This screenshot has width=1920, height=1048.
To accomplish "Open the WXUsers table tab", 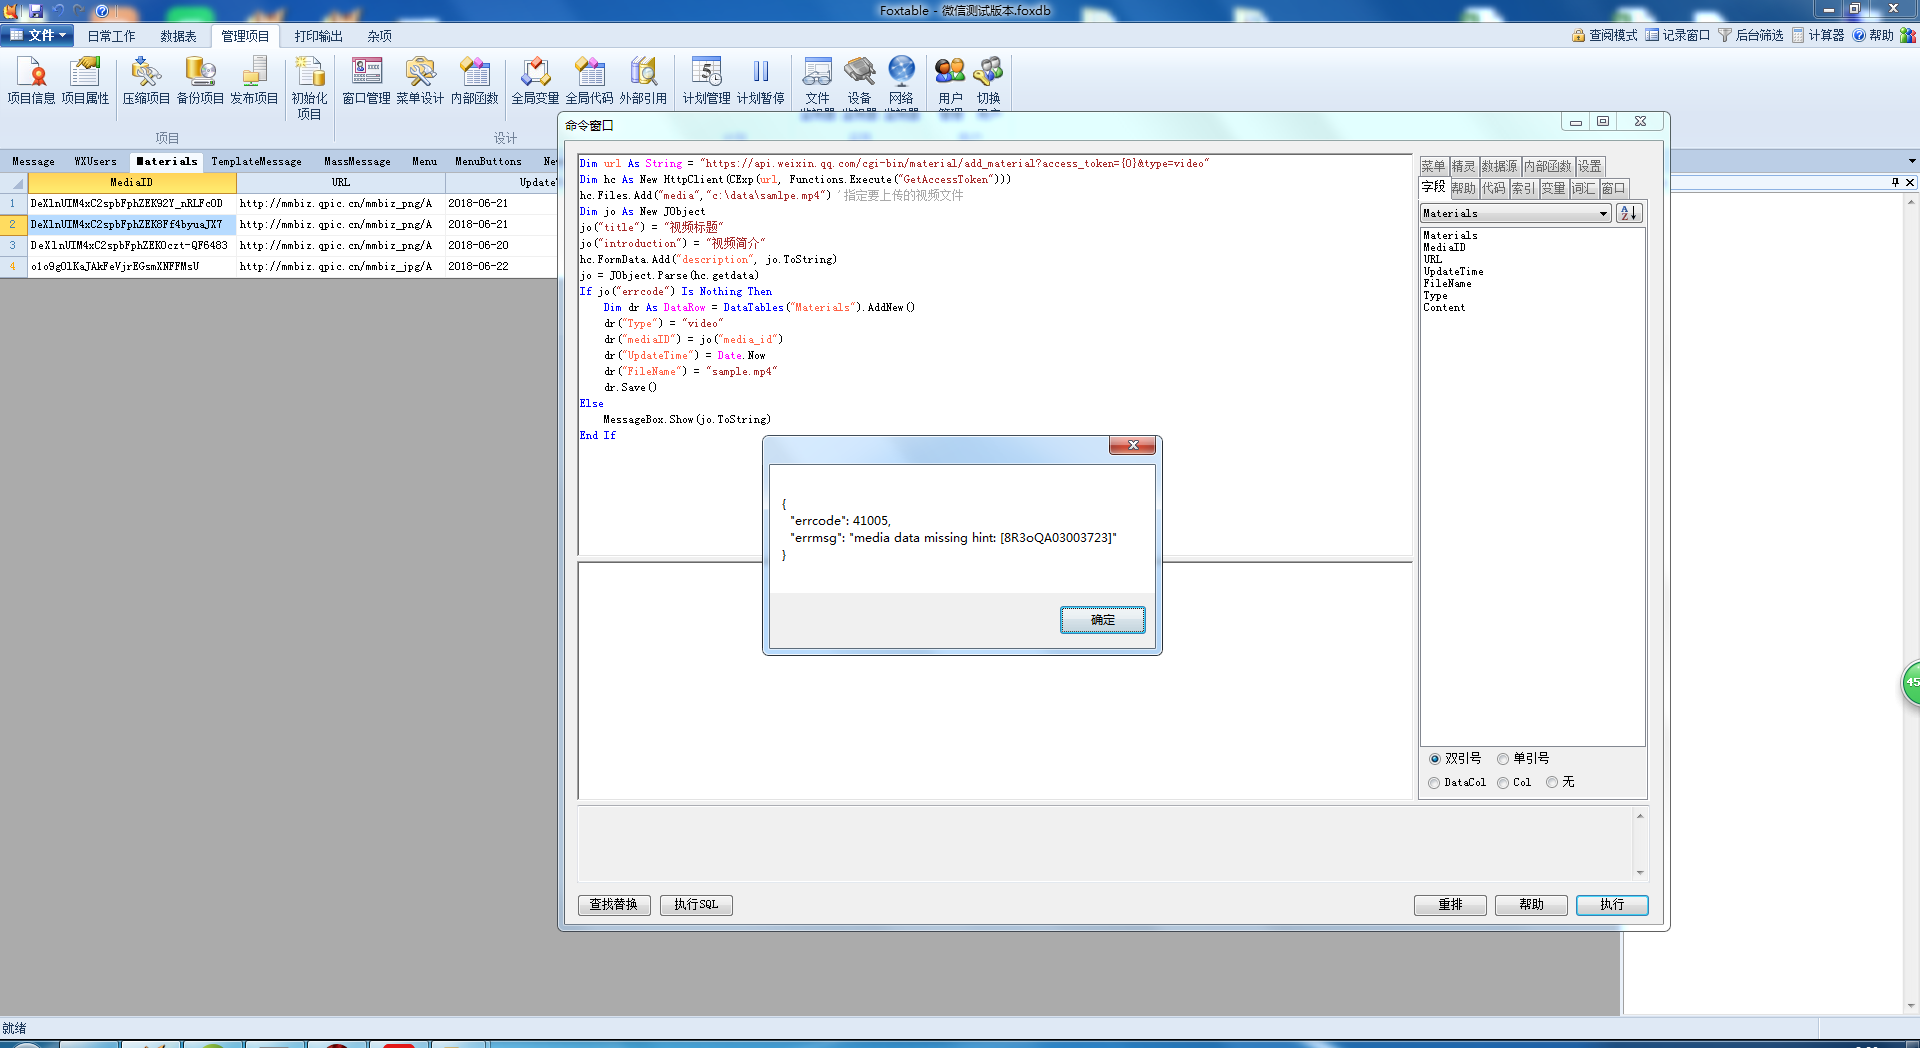I will (x=95, y=161).
